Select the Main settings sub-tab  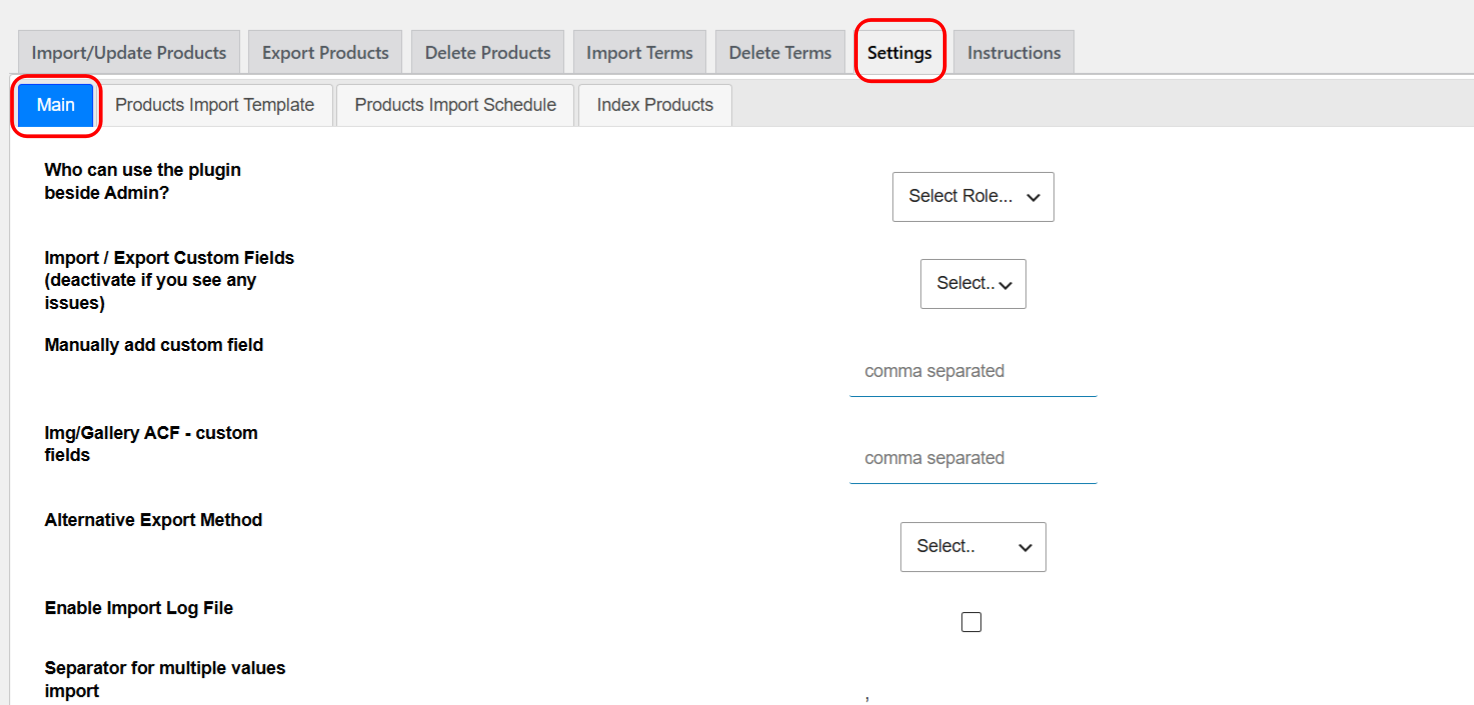(x=56, y=105)
